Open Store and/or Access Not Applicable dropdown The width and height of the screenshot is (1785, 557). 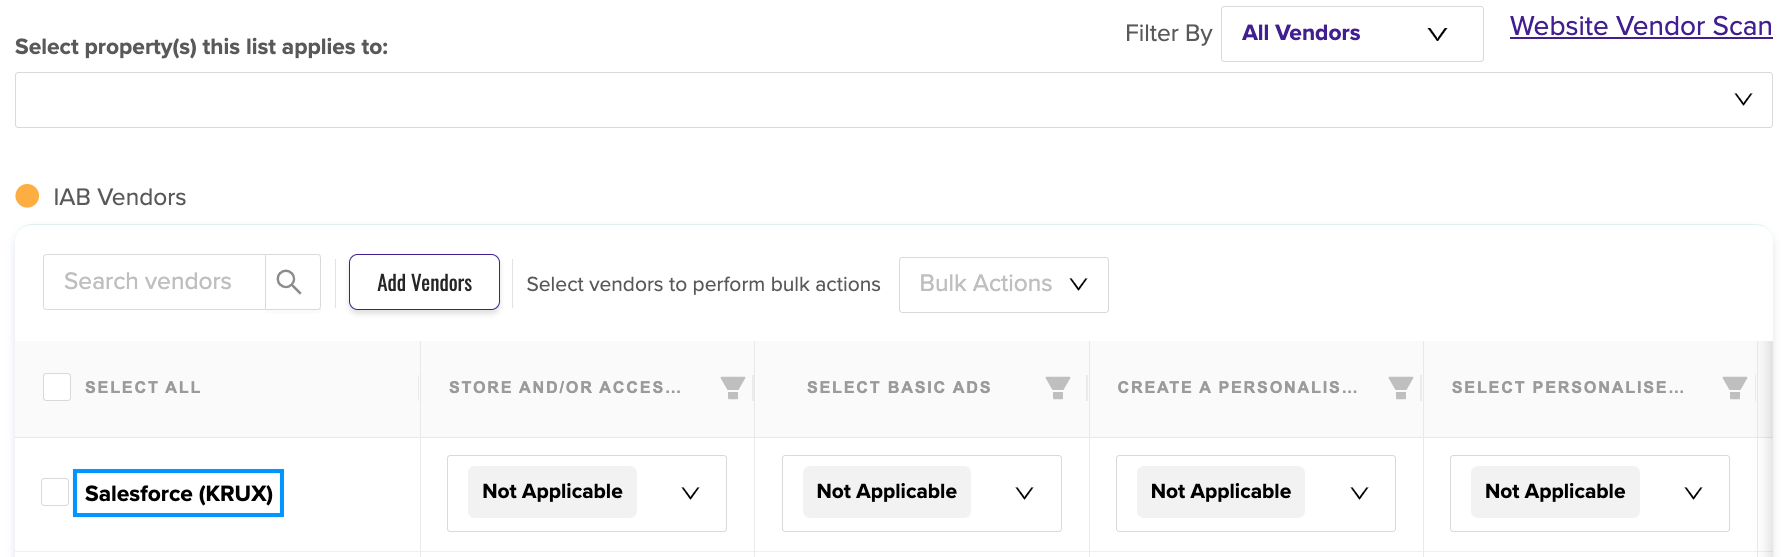[x=587, y=493]
